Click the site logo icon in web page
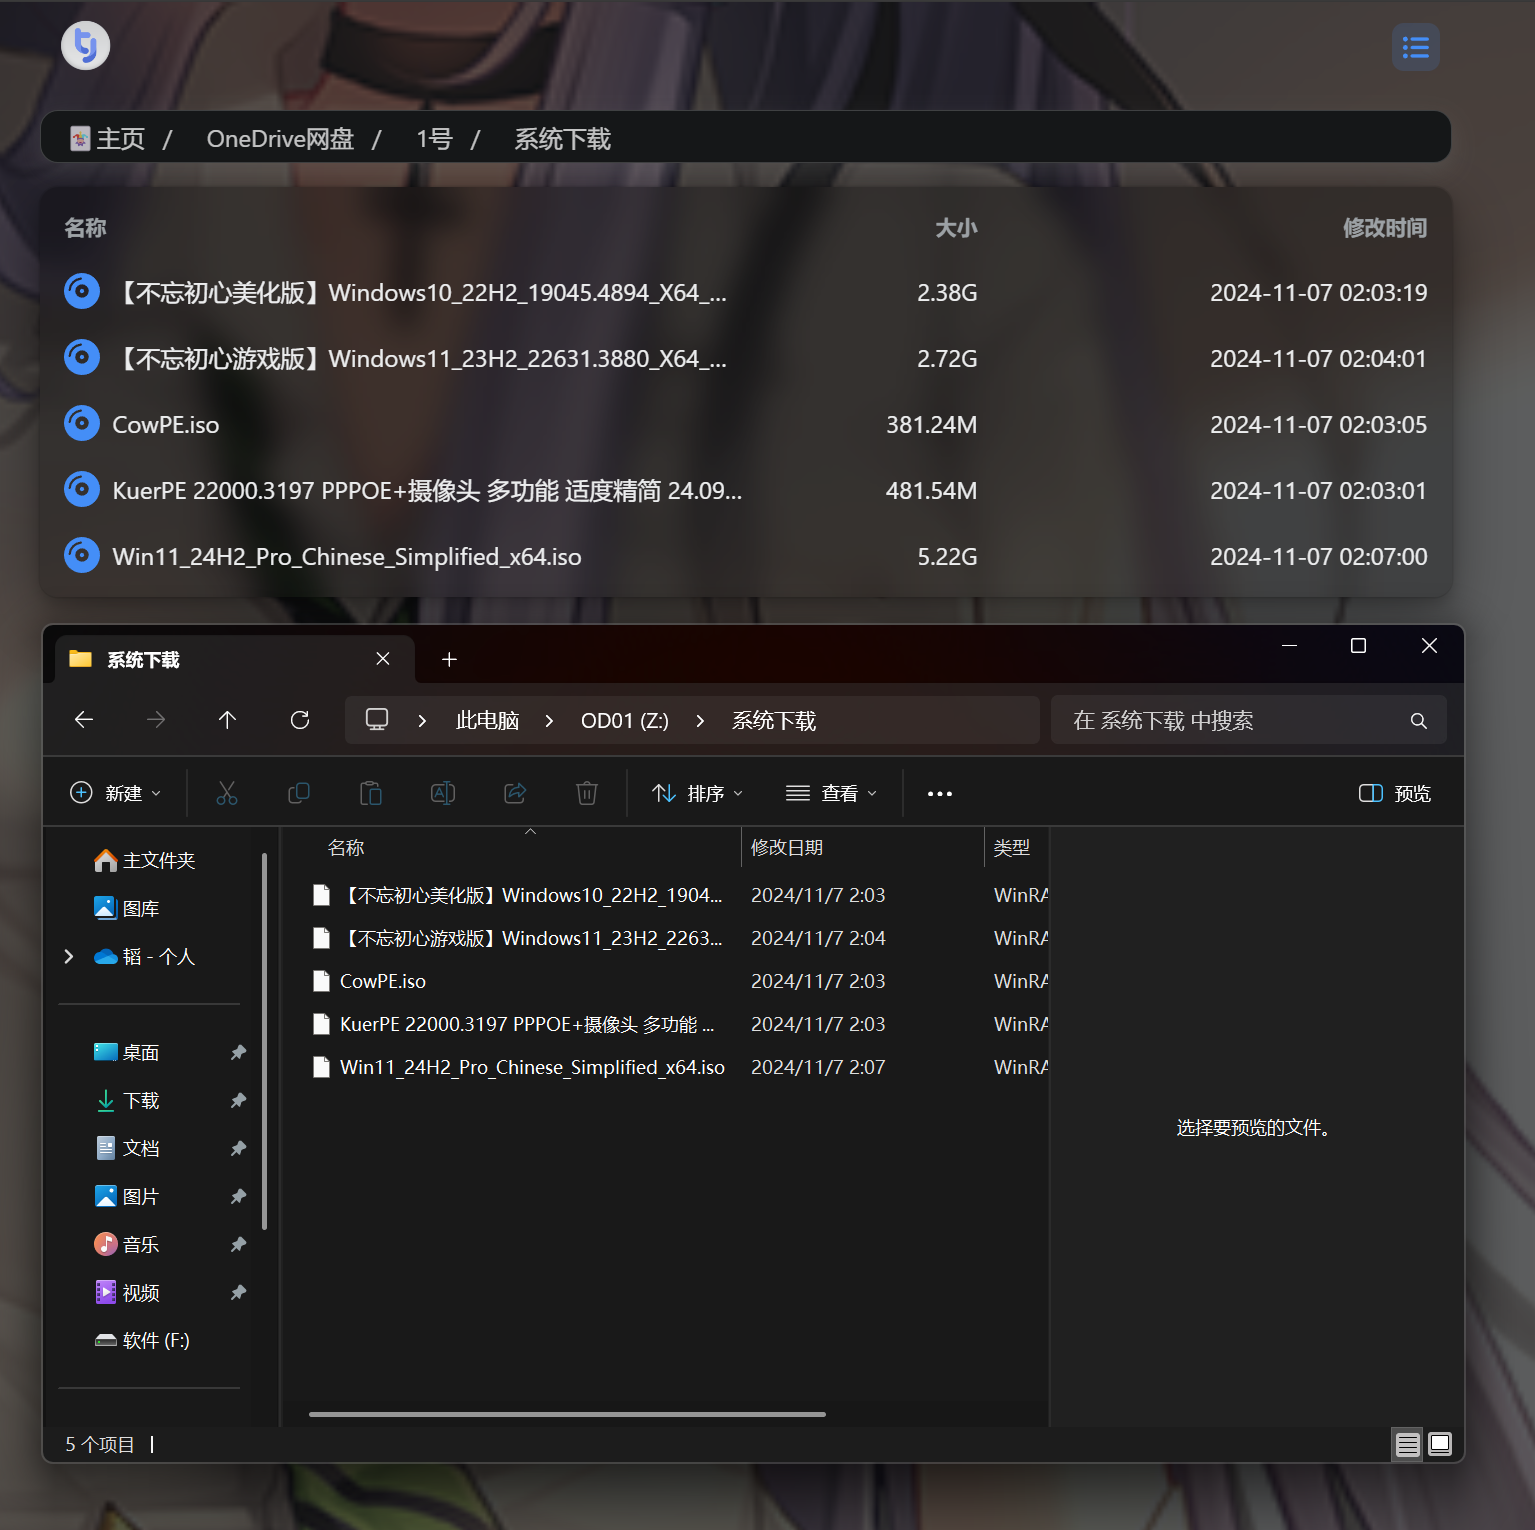 coord(85,46)
